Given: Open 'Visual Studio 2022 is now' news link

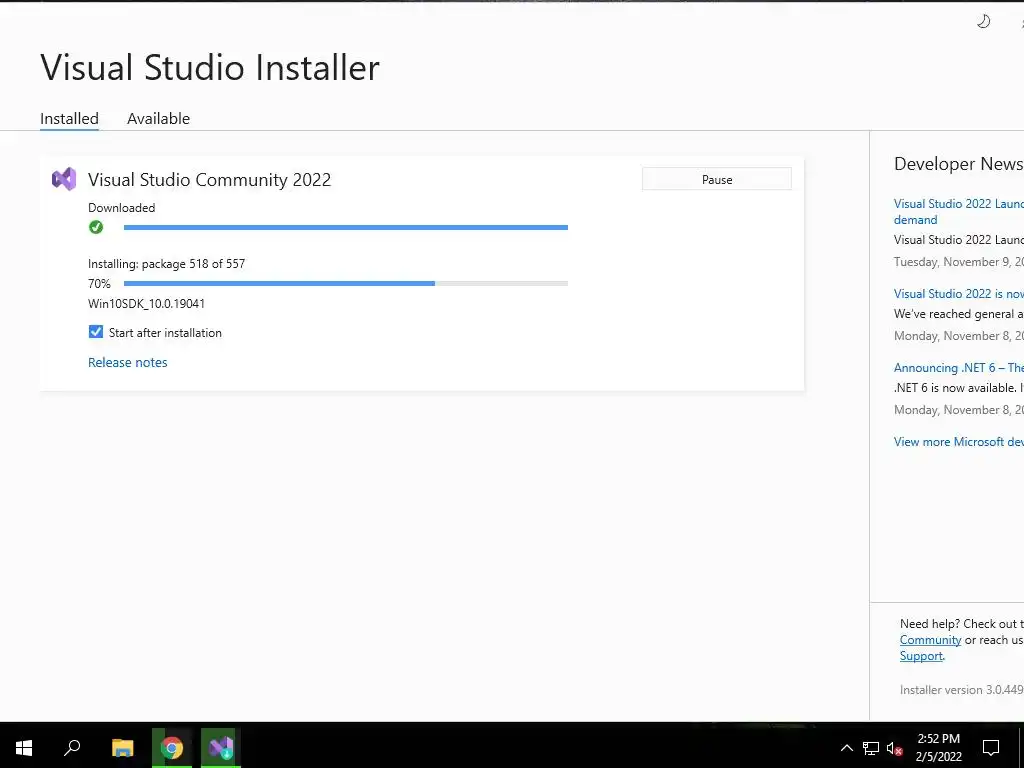Looking at the screenshot, I should click(x=958, y=294).
